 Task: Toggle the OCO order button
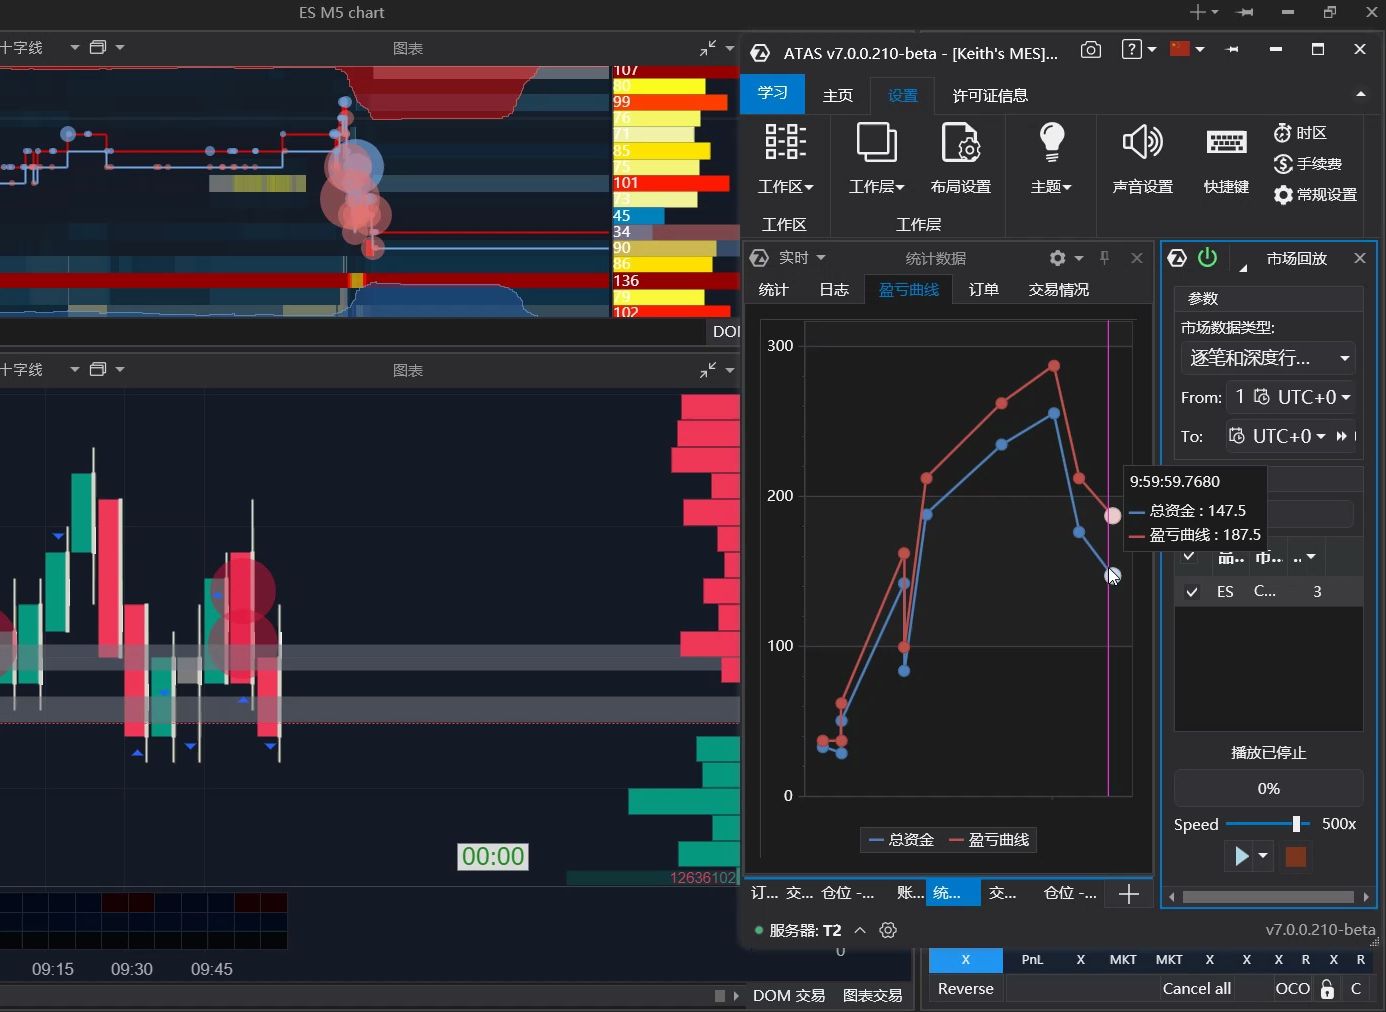(x=1292, y=989)
